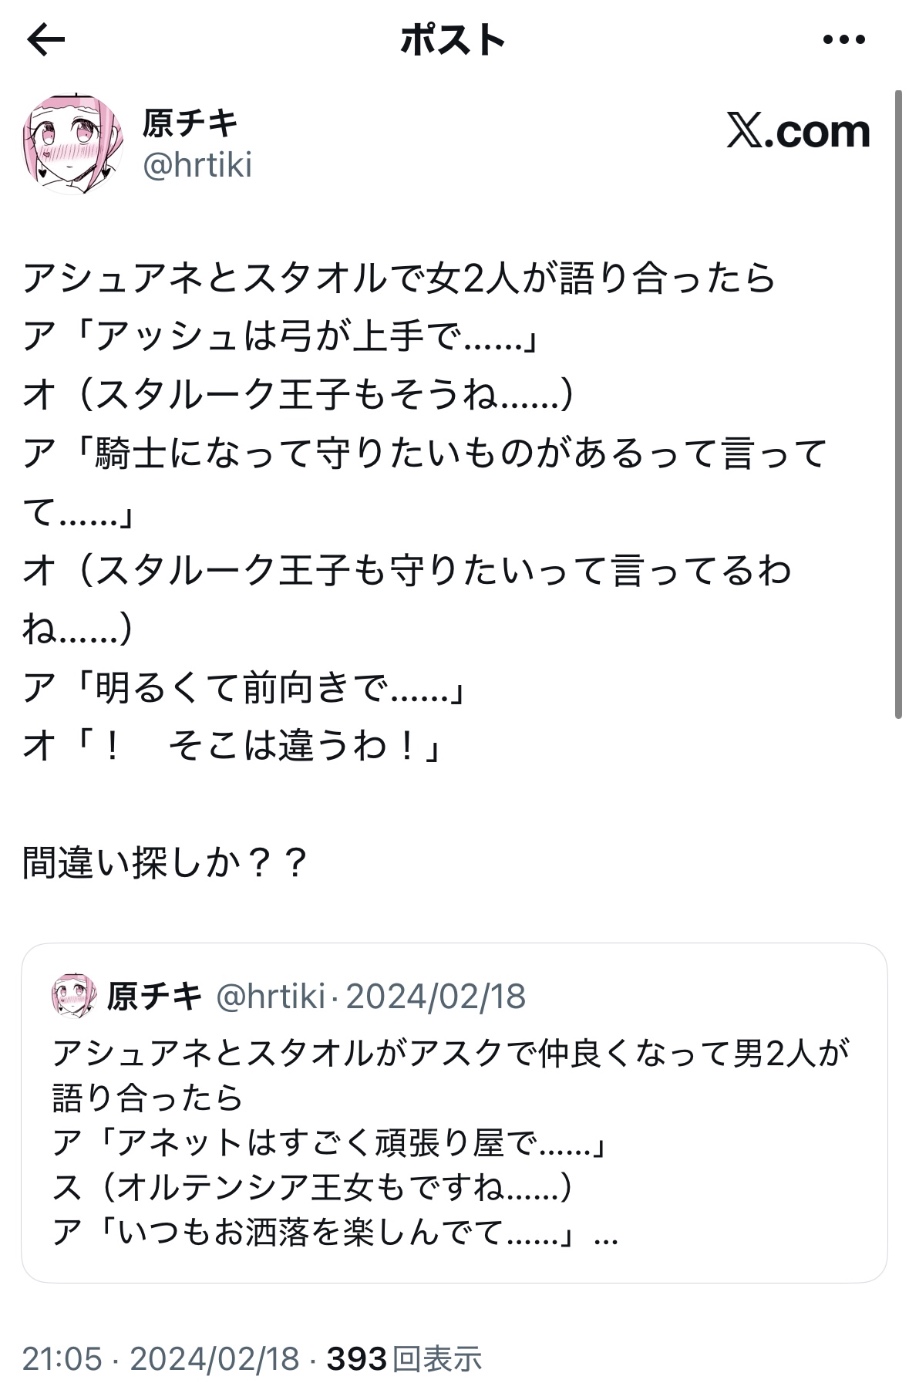Click the X.com logo
The height and width of the screenshot is (1400, 909).
click(798, 131)
